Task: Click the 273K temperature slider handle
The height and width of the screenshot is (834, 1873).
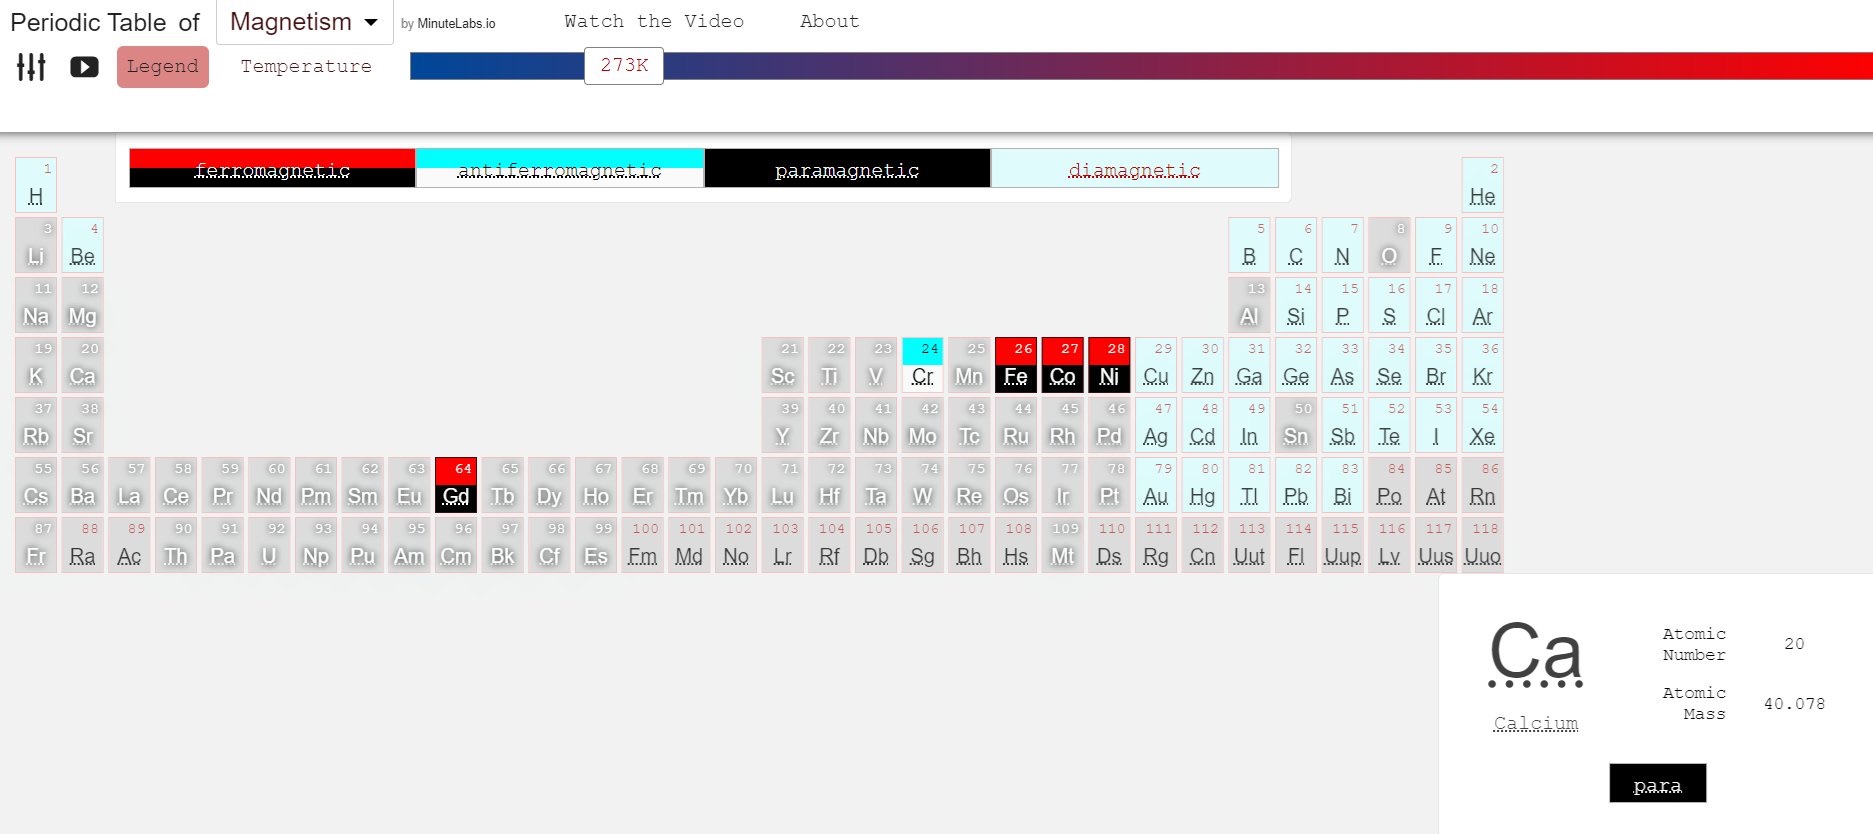Action: 624,66
